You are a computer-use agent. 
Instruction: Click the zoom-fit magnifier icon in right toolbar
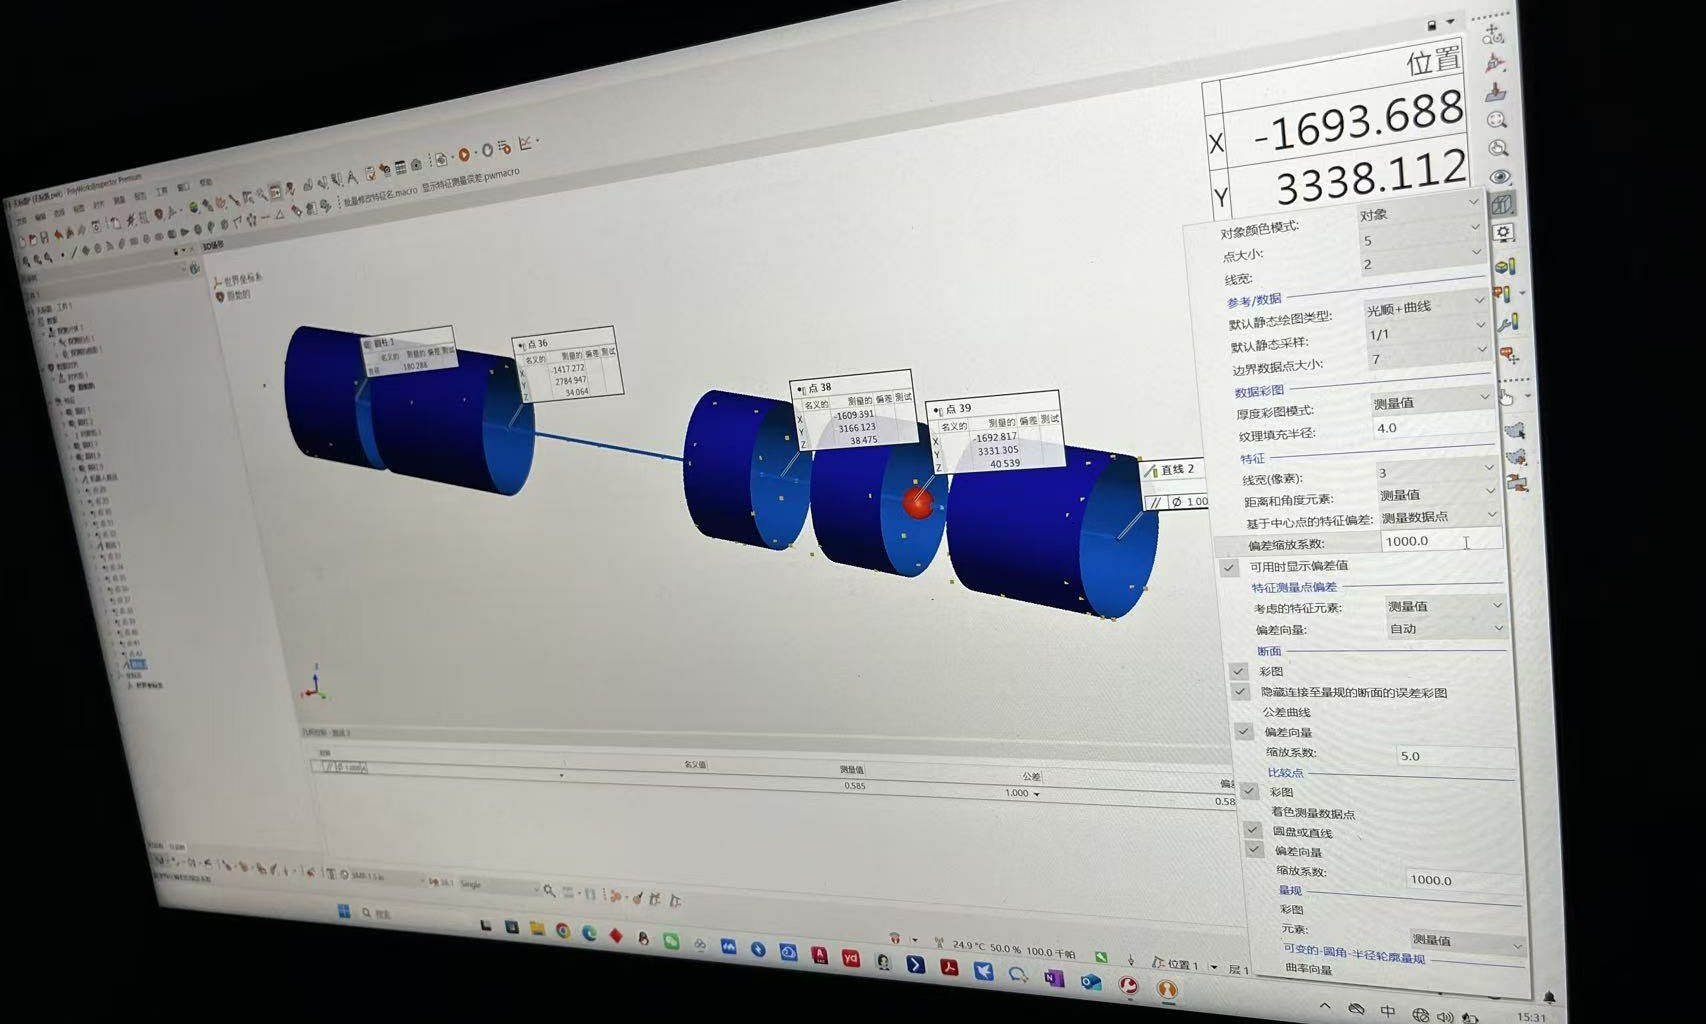click(x=1497, y=120)
